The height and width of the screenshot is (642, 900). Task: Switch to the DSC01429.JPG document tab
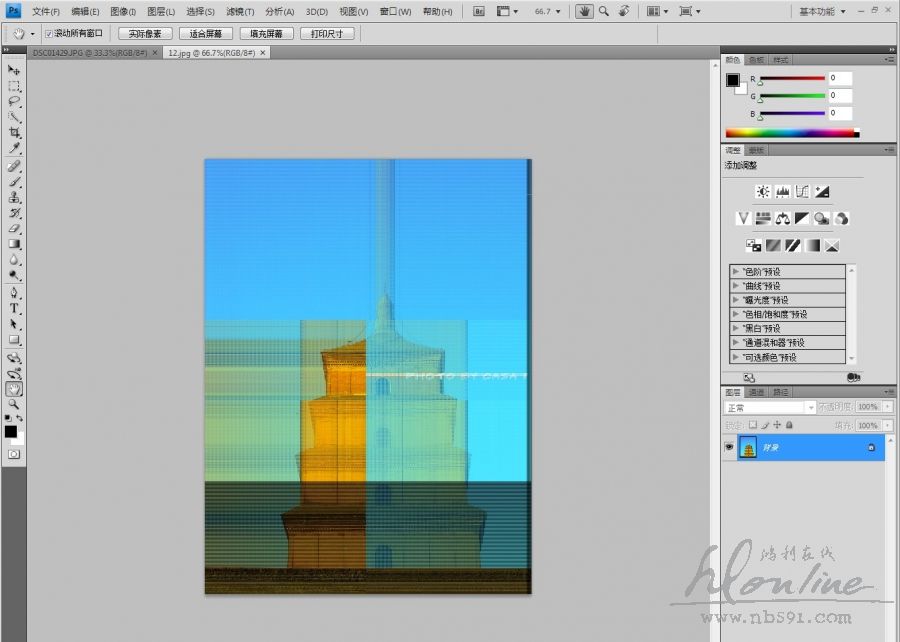point(88,52)
